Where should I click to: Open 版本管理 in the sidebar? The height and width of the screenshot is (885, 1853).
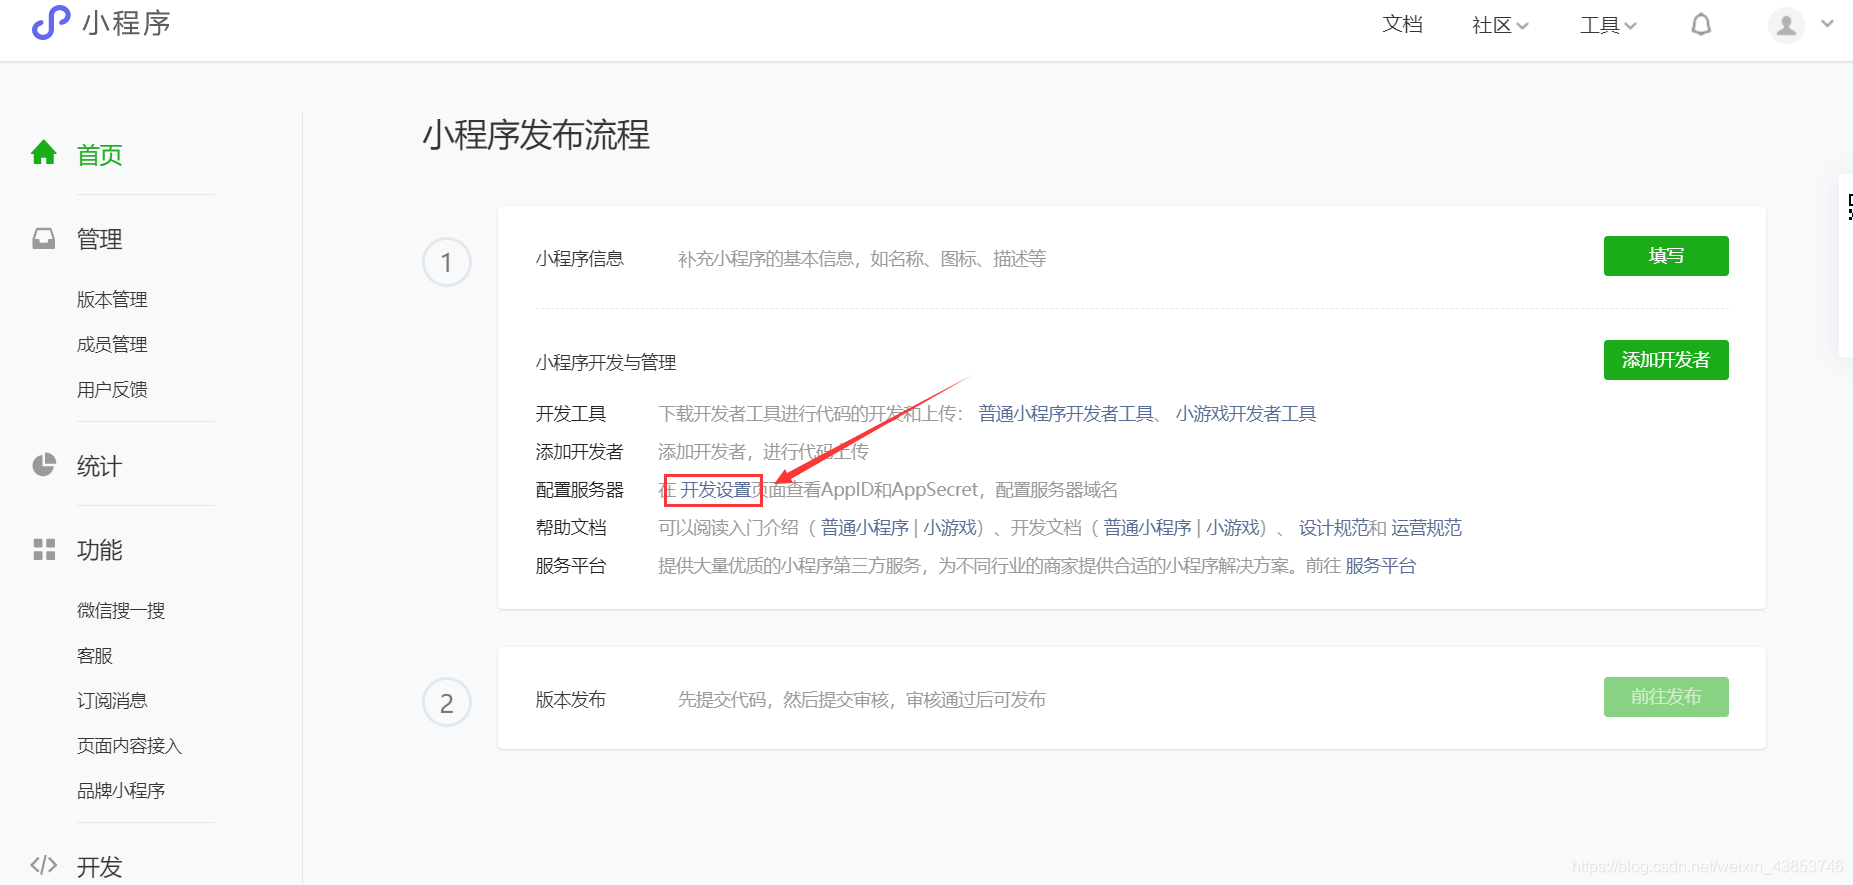pyautogui.click(x=112, y=299)
